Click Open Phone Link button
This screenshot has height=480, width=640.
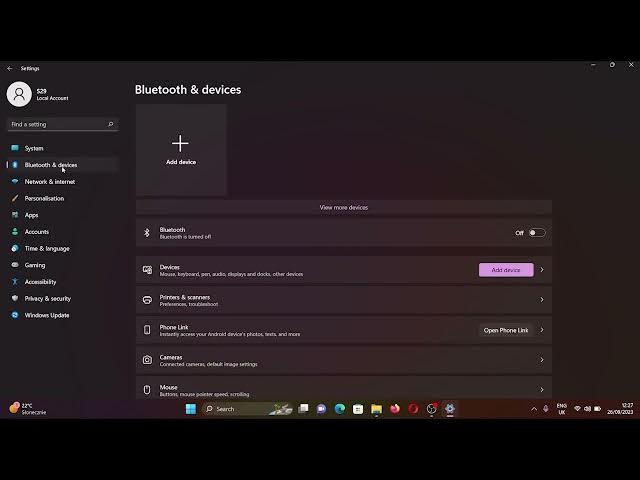[x=506, y=330]
